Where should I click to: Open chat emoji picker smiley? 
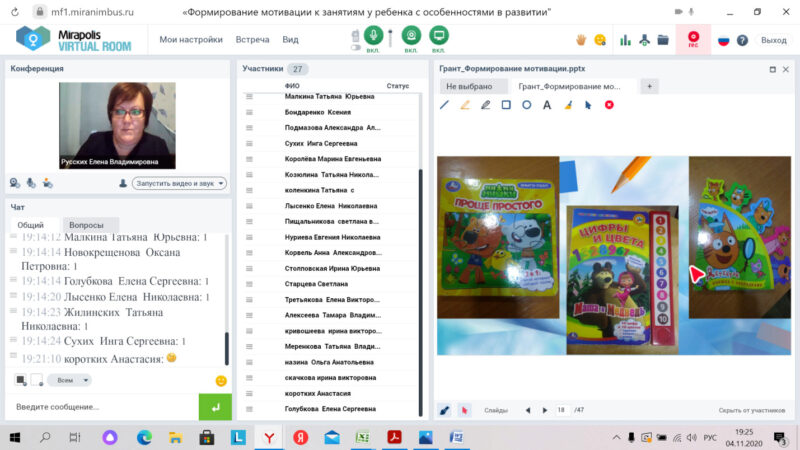pos(221,381)
